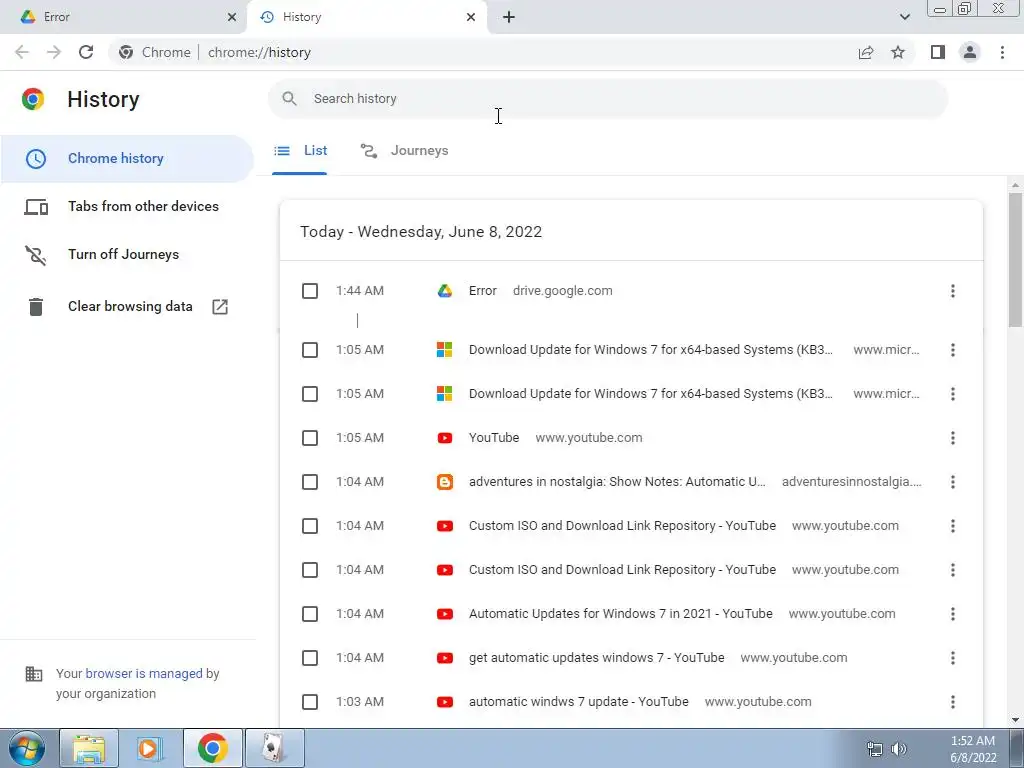Click the external-link icon beside Clear browsing data

(x=220, y=306)
